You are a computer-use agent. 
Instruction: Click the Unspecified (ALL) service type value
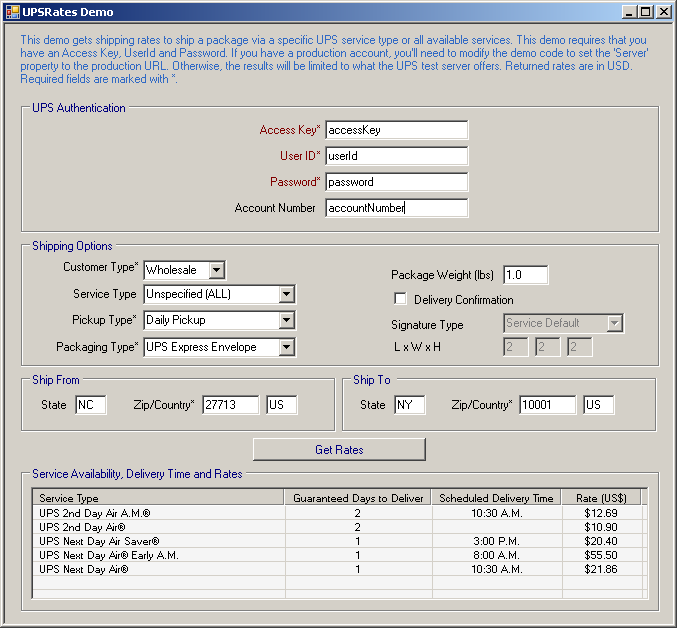(x=188, y=294)
